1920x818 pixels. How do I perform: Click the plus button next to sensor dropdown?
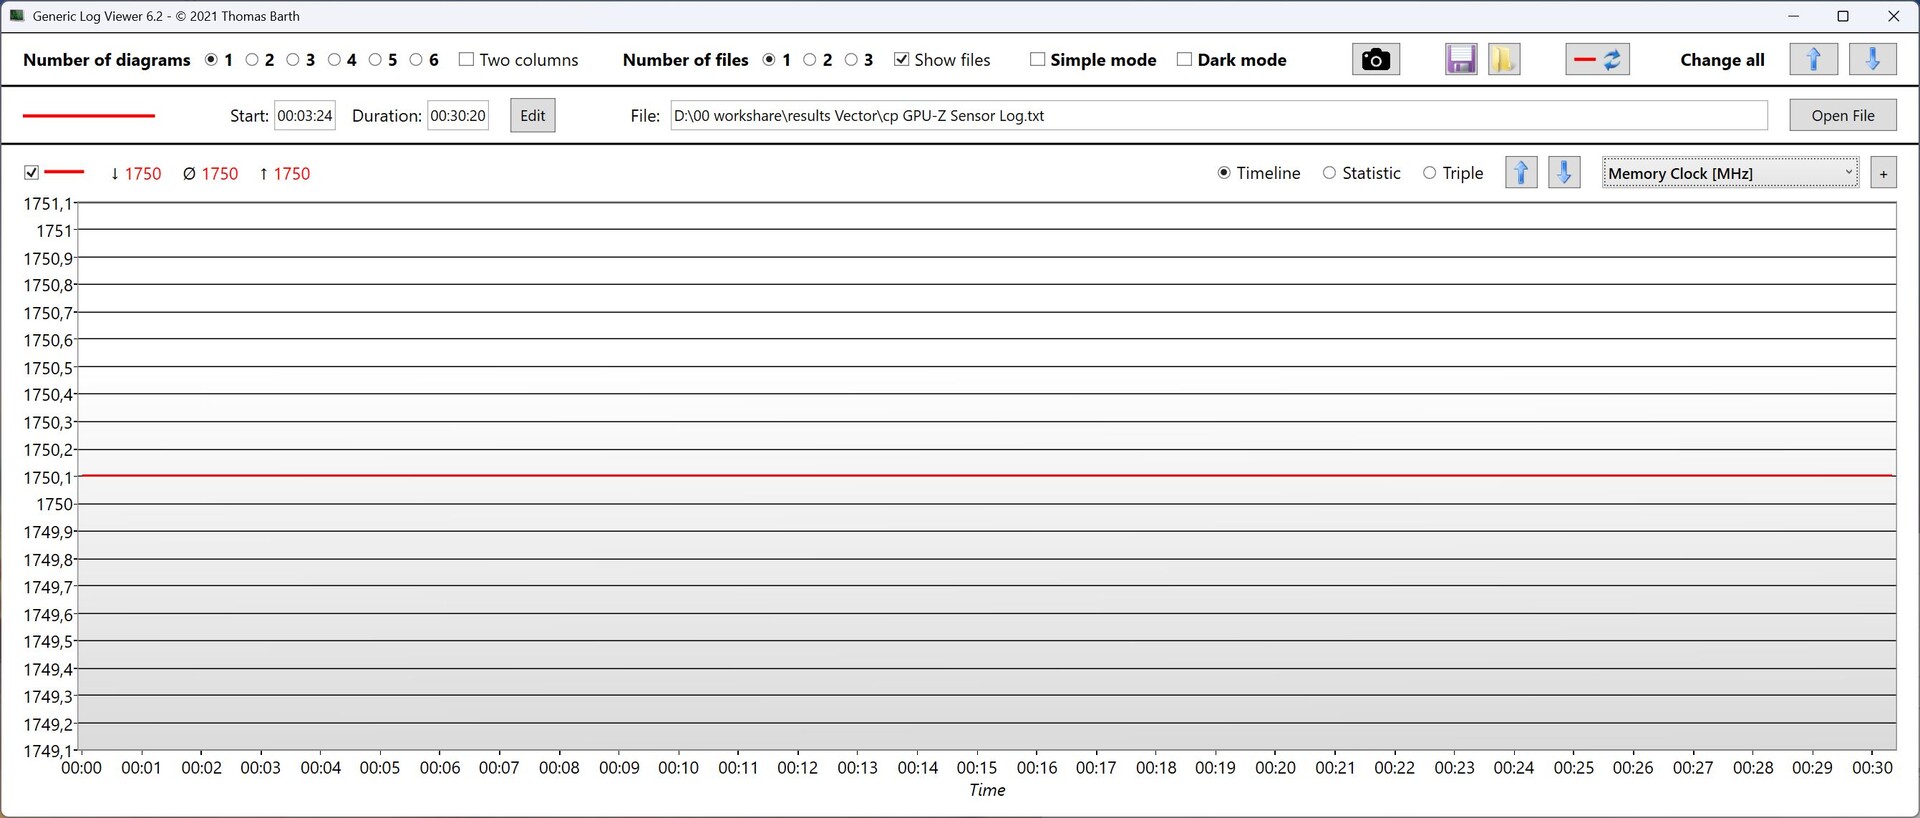click(x=1883, y=173)
